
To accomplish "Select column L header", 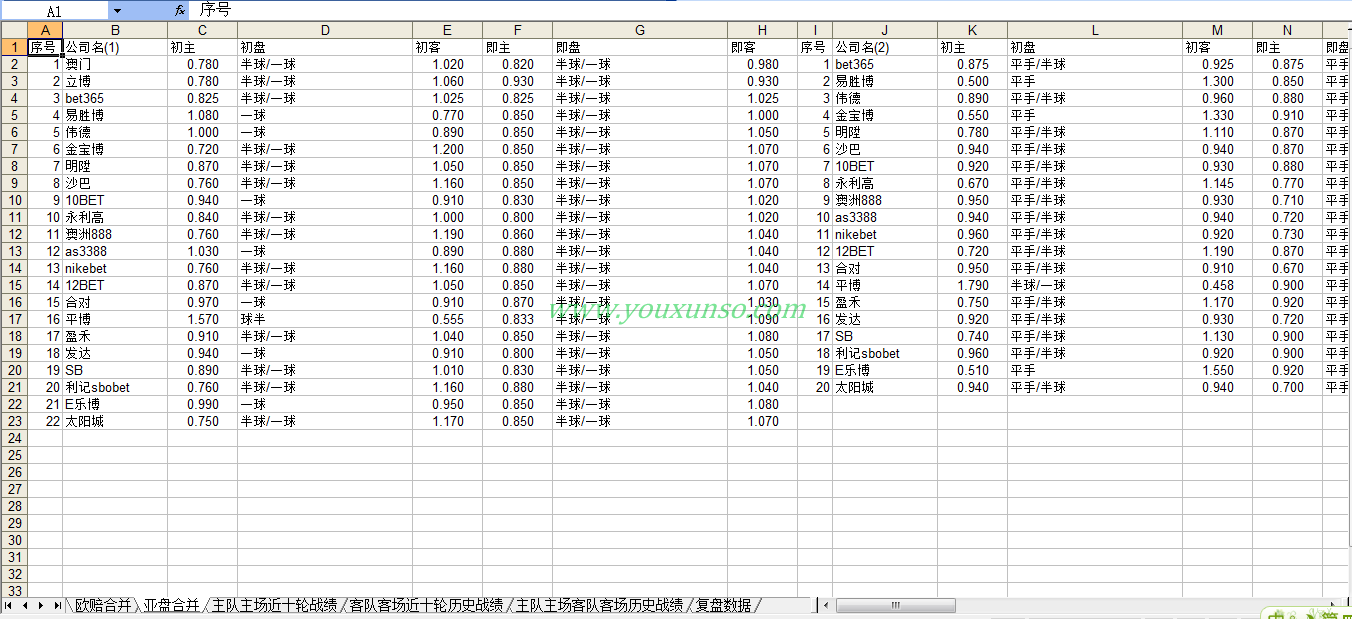I will 1095,30.
